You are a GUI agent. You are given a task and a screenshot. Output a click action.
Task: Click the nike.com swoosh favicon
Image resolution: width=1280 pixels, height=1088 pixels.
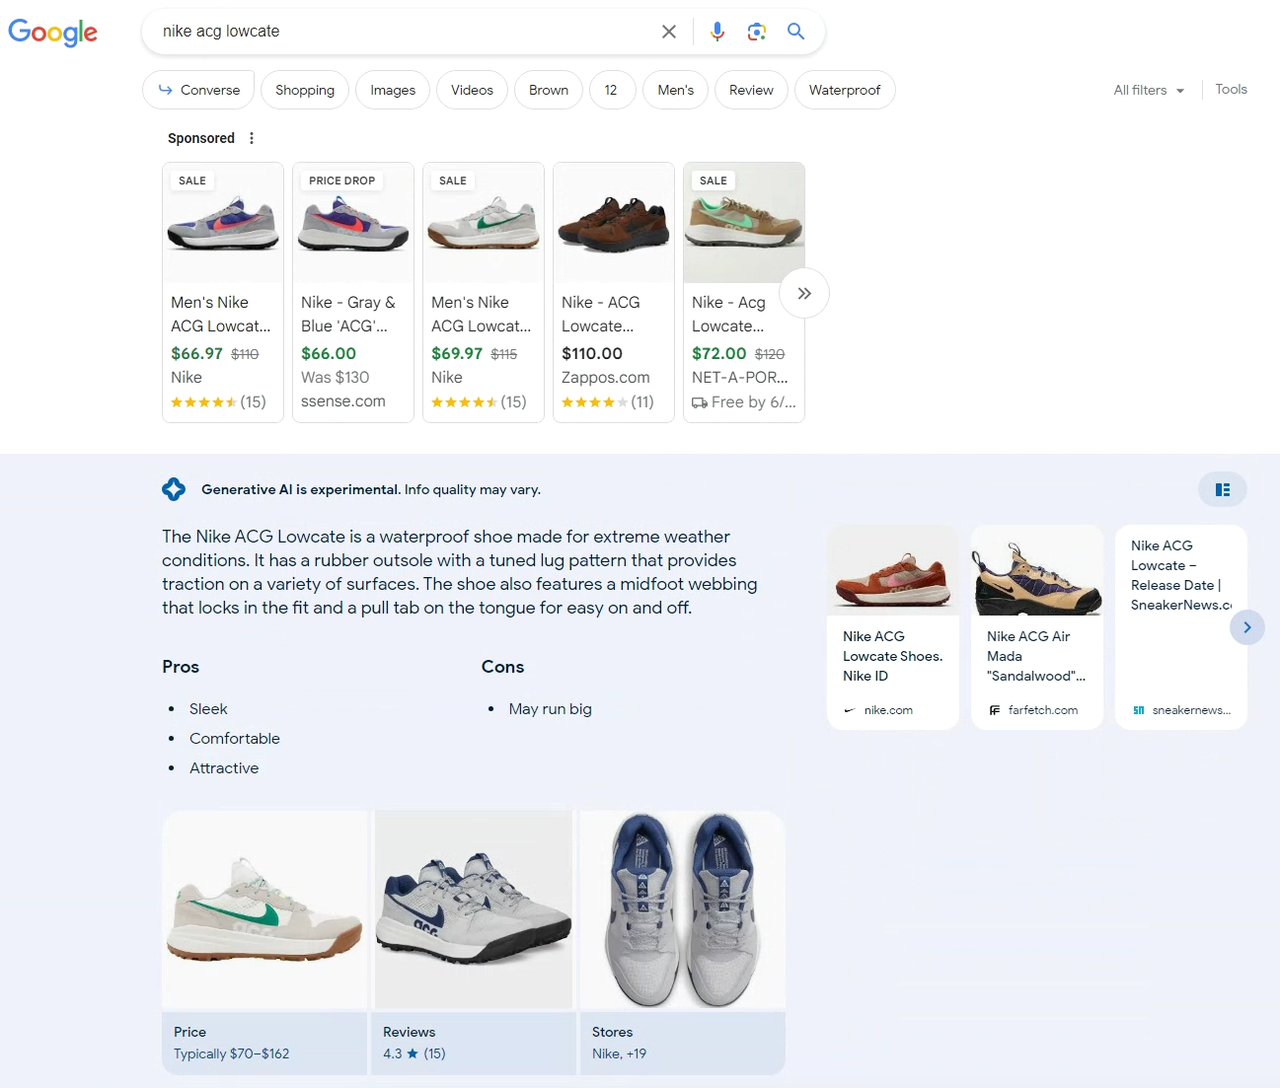pos(850,710)
